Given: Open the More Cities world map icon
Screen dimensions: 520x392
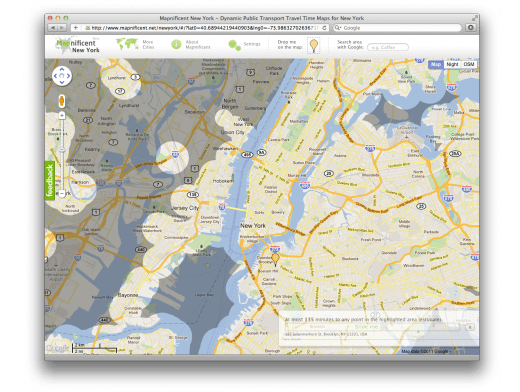Looking at the screenshot, I should tap(127, 44).
